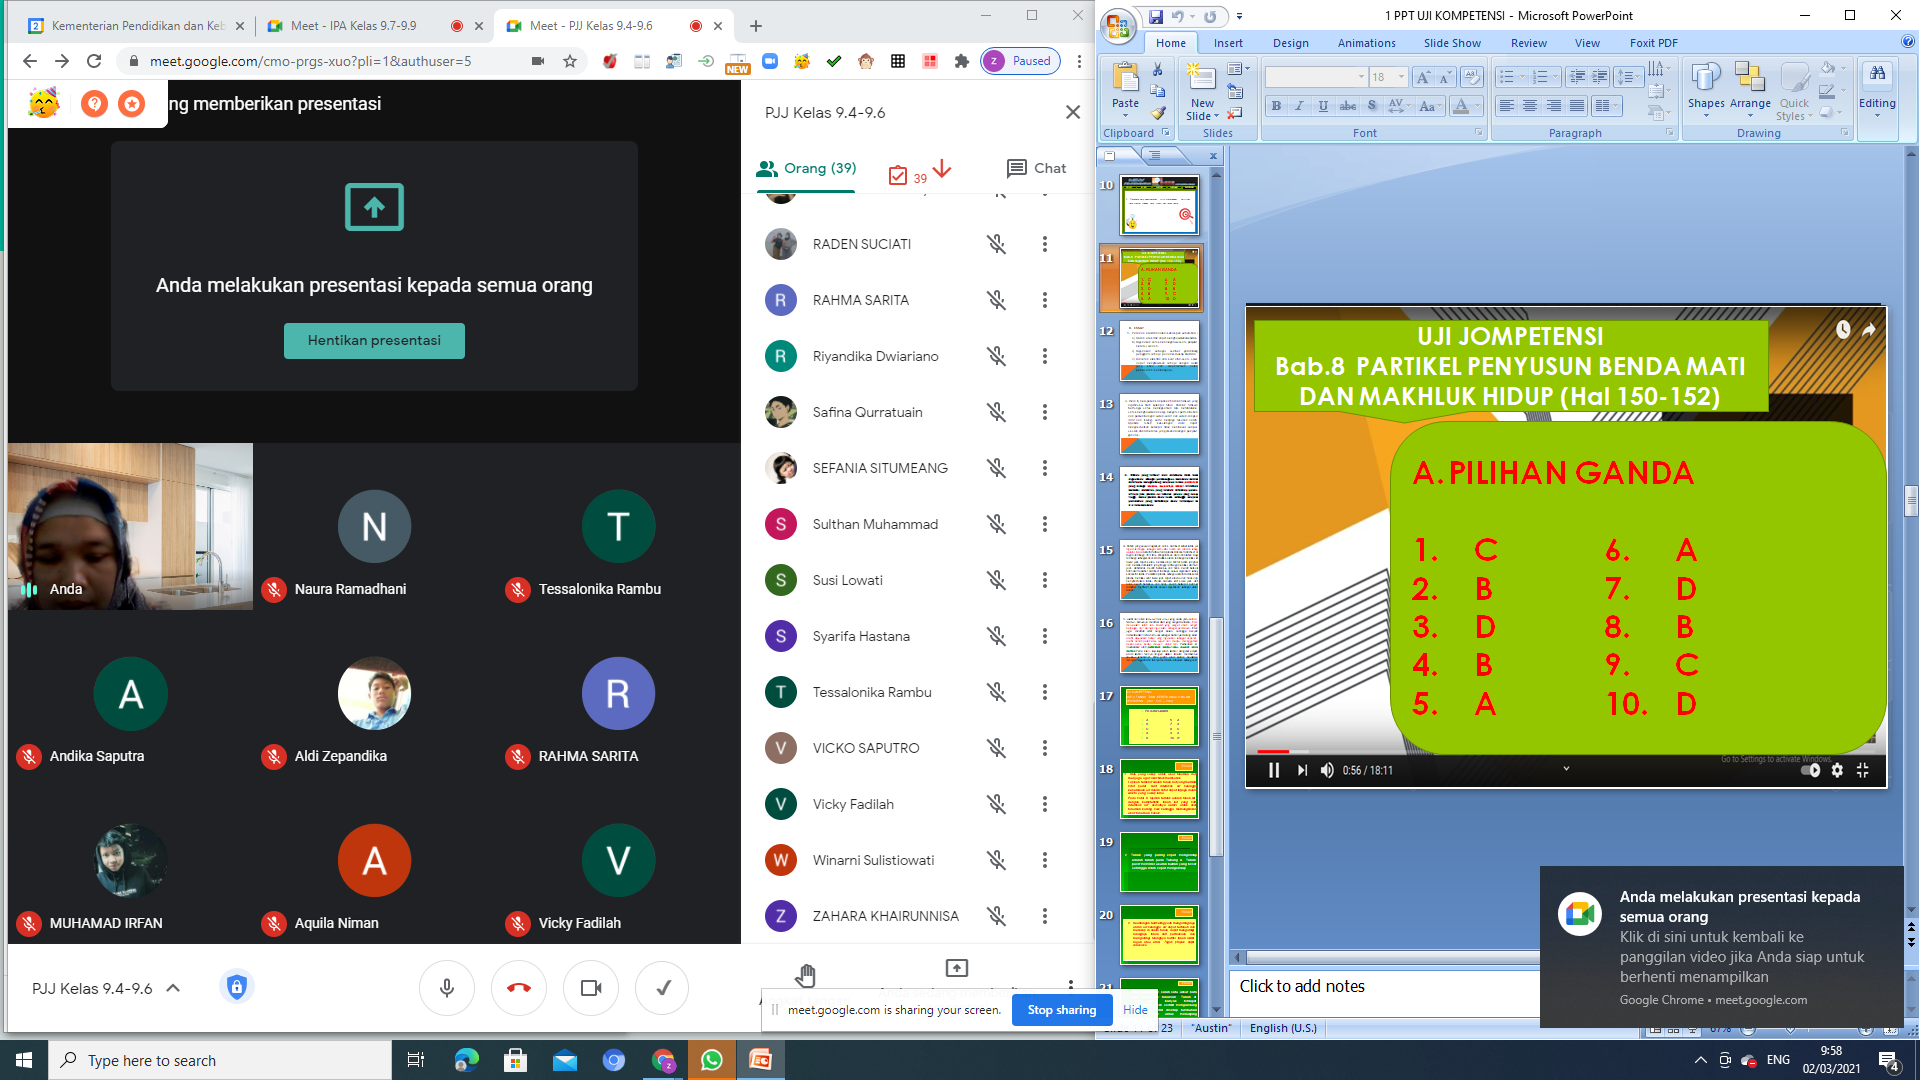Viewport: 1920px width, 1080px height.
Task: Open the font size dropdown
Action: pos(1401,77)
